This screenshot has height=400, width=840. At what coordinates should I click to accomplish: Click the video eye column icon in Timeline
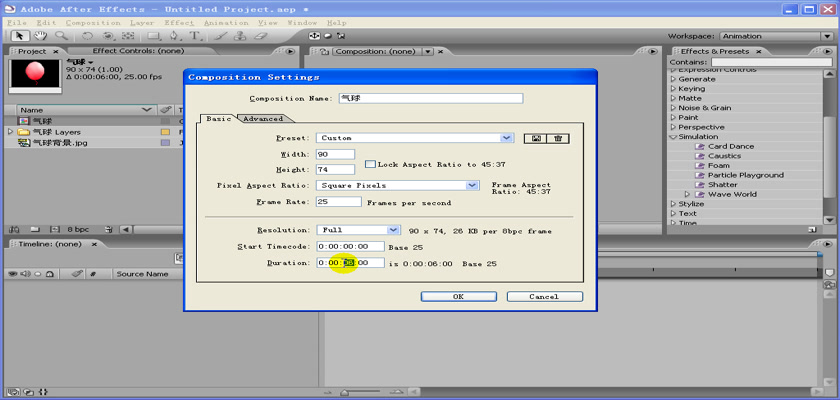(x=13, y=274)
